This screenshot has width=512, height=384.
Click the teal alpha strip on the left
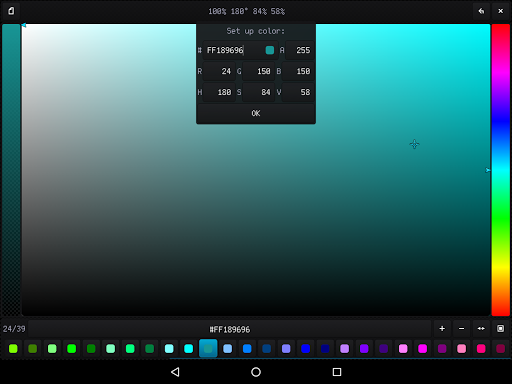(x=11, y=170)
